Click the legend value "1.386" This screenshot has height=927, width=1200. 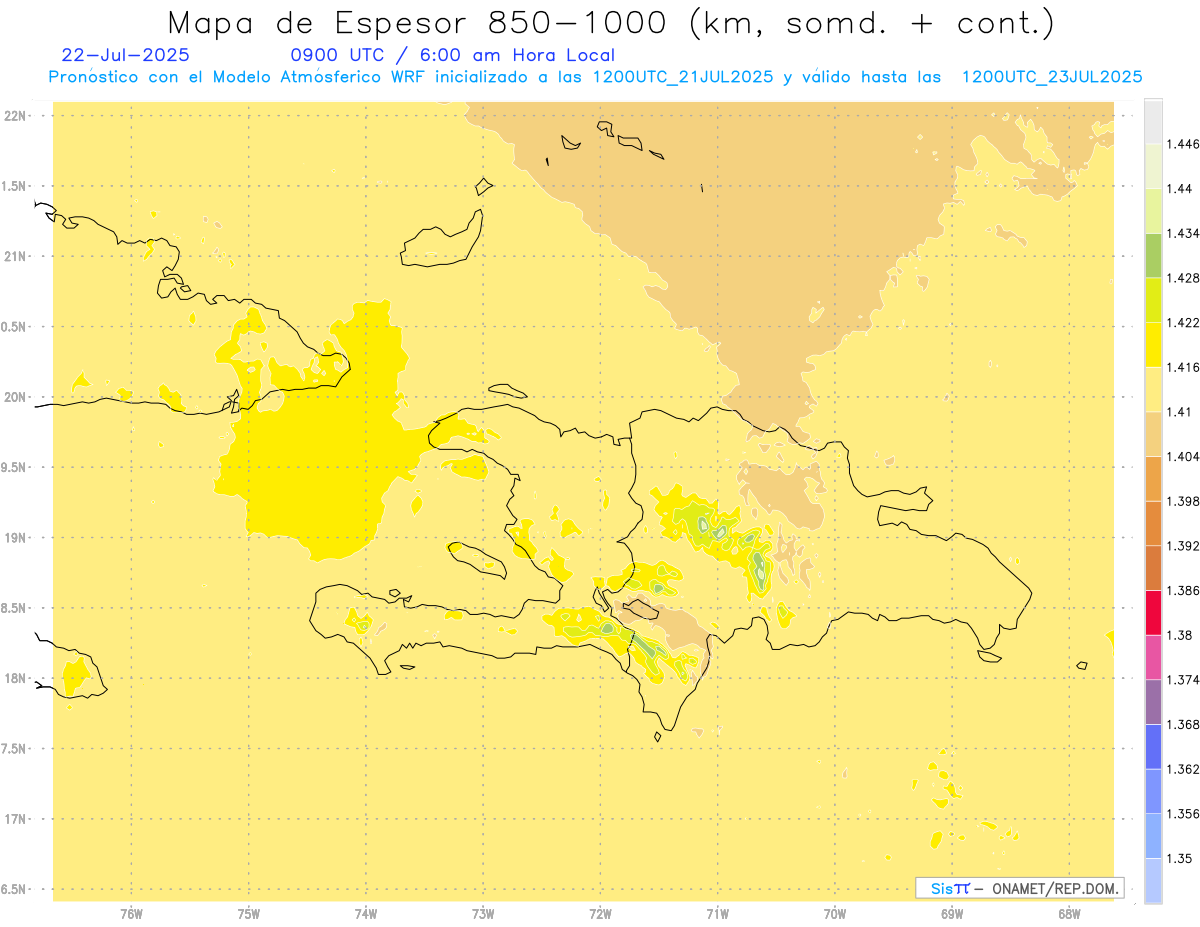coord(1182,591)
